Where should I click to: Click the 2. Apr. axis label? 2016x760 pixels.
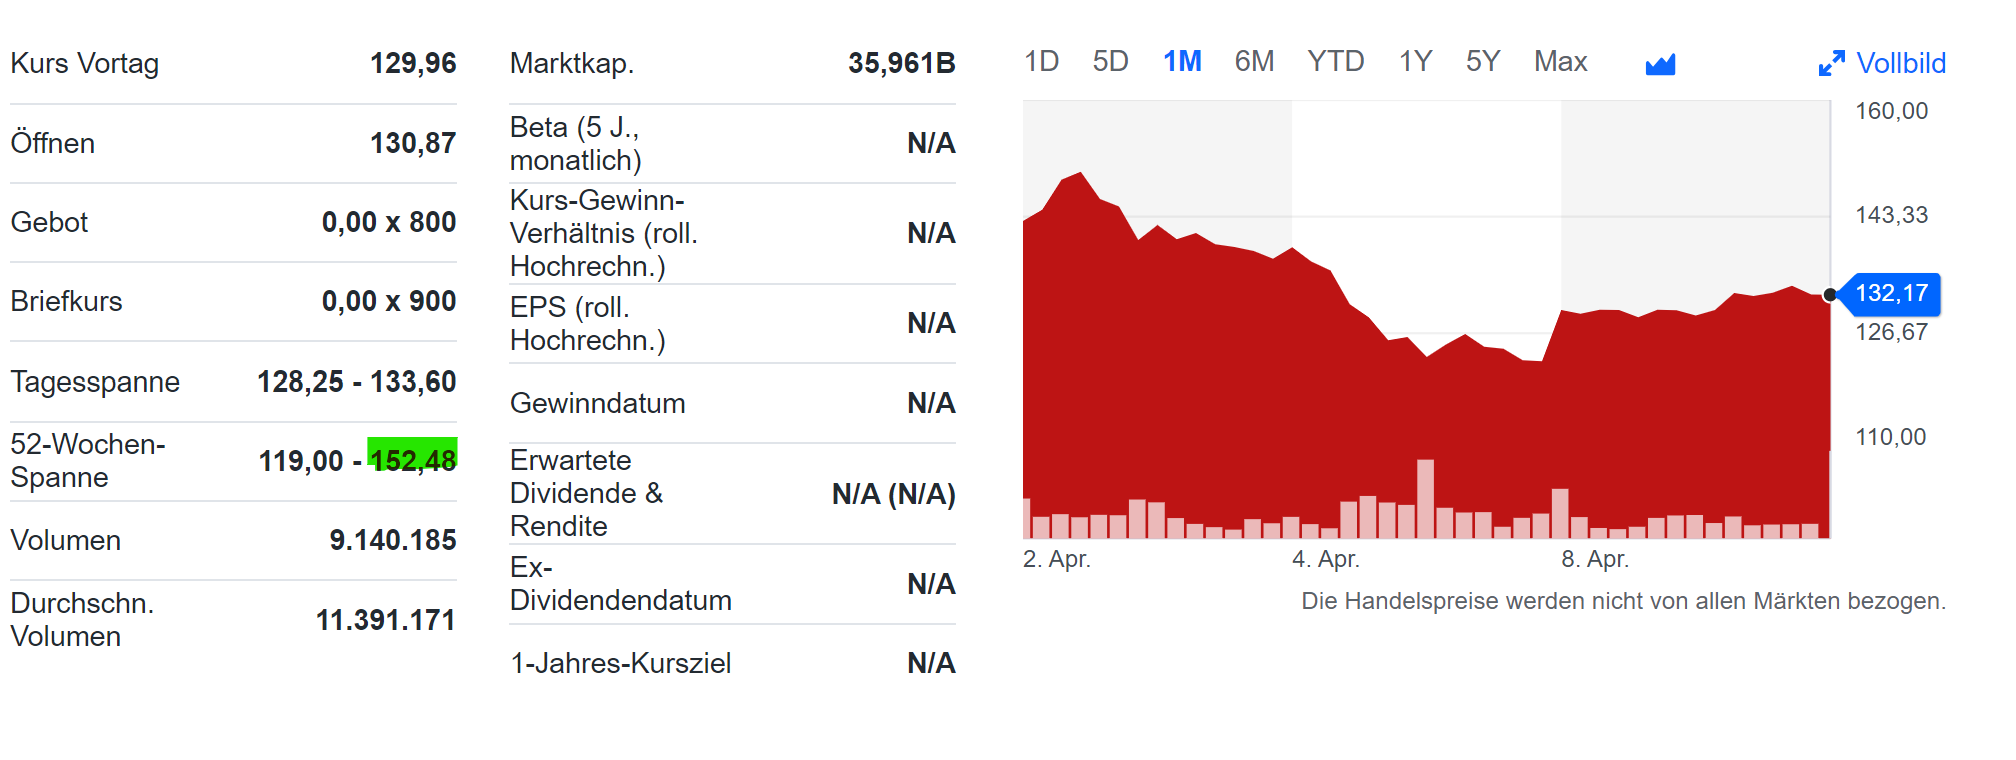(1060, 560)
